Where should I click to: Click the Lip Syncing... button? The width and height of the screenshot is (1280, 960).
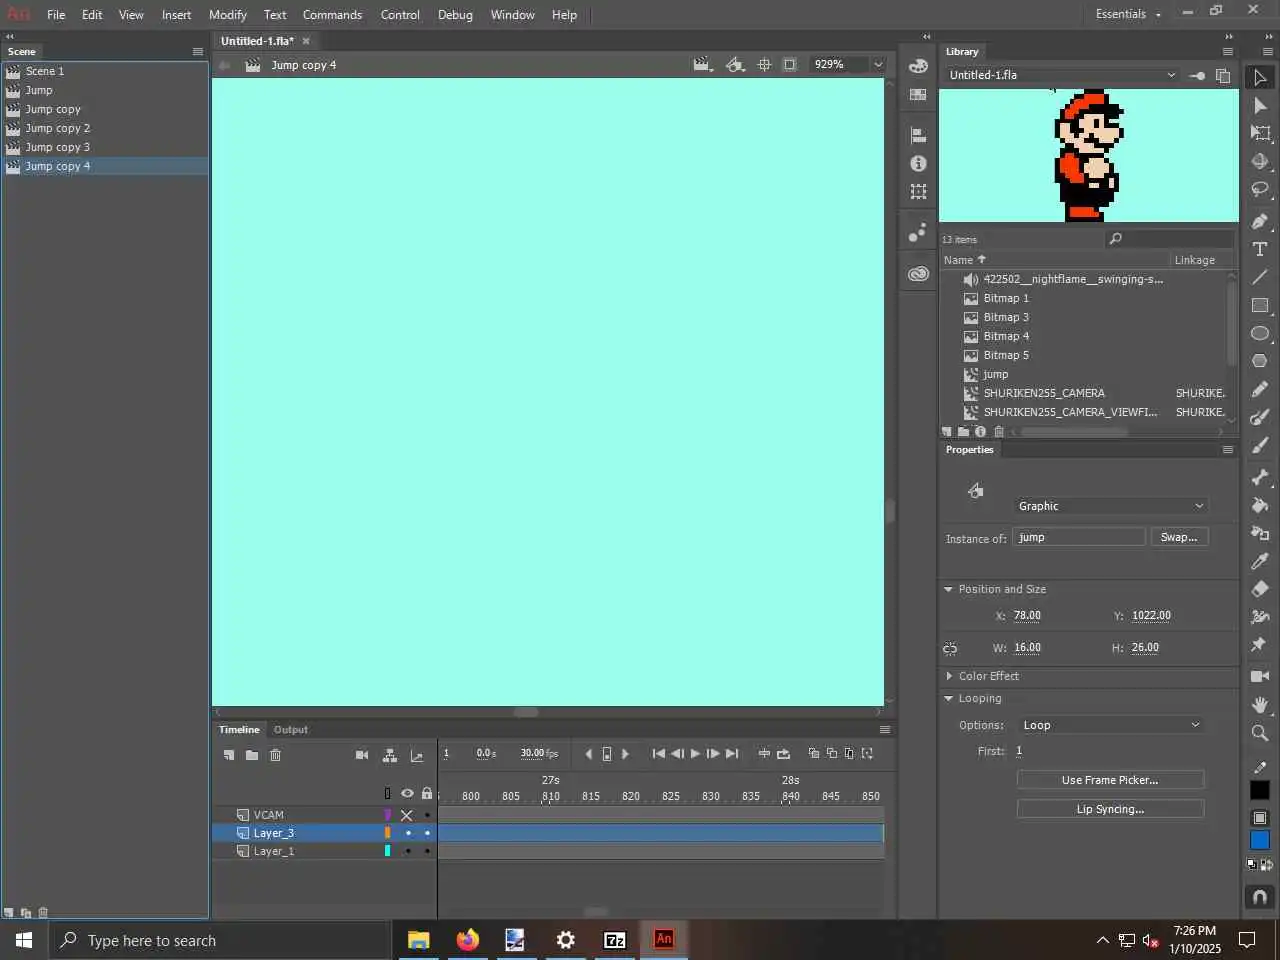(x=1110, y=809)
